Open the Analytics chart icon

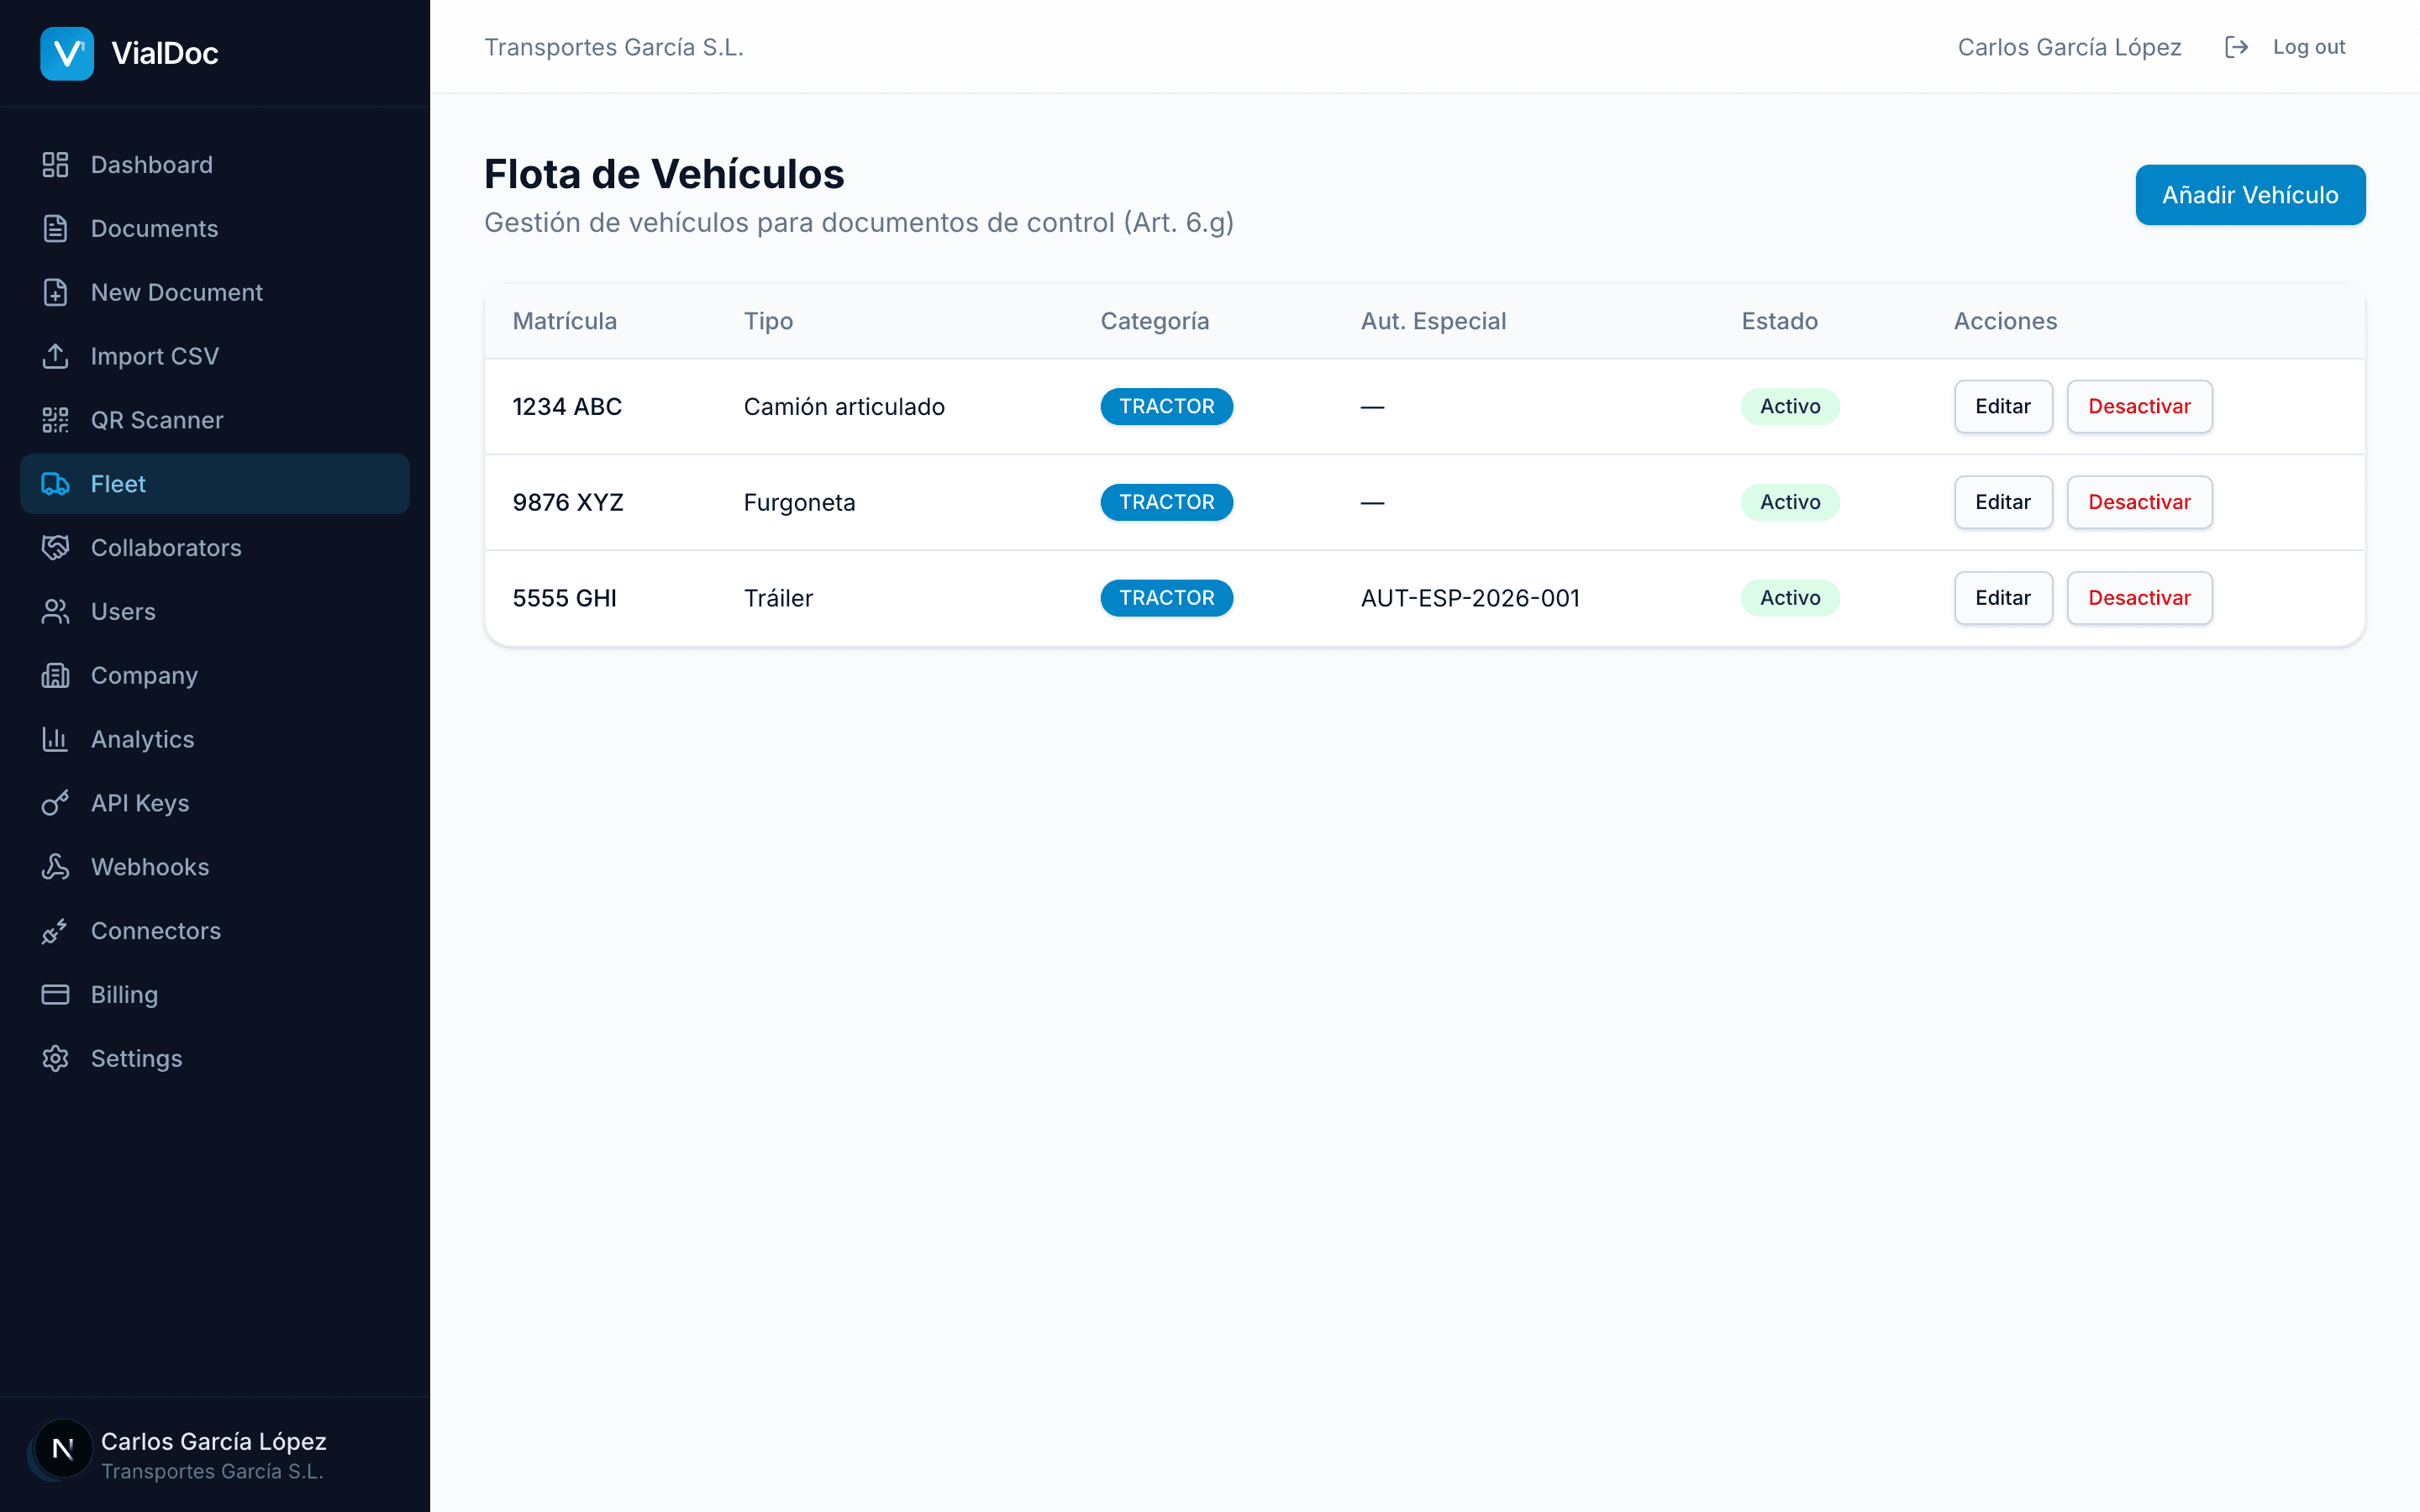coord(55,739)
